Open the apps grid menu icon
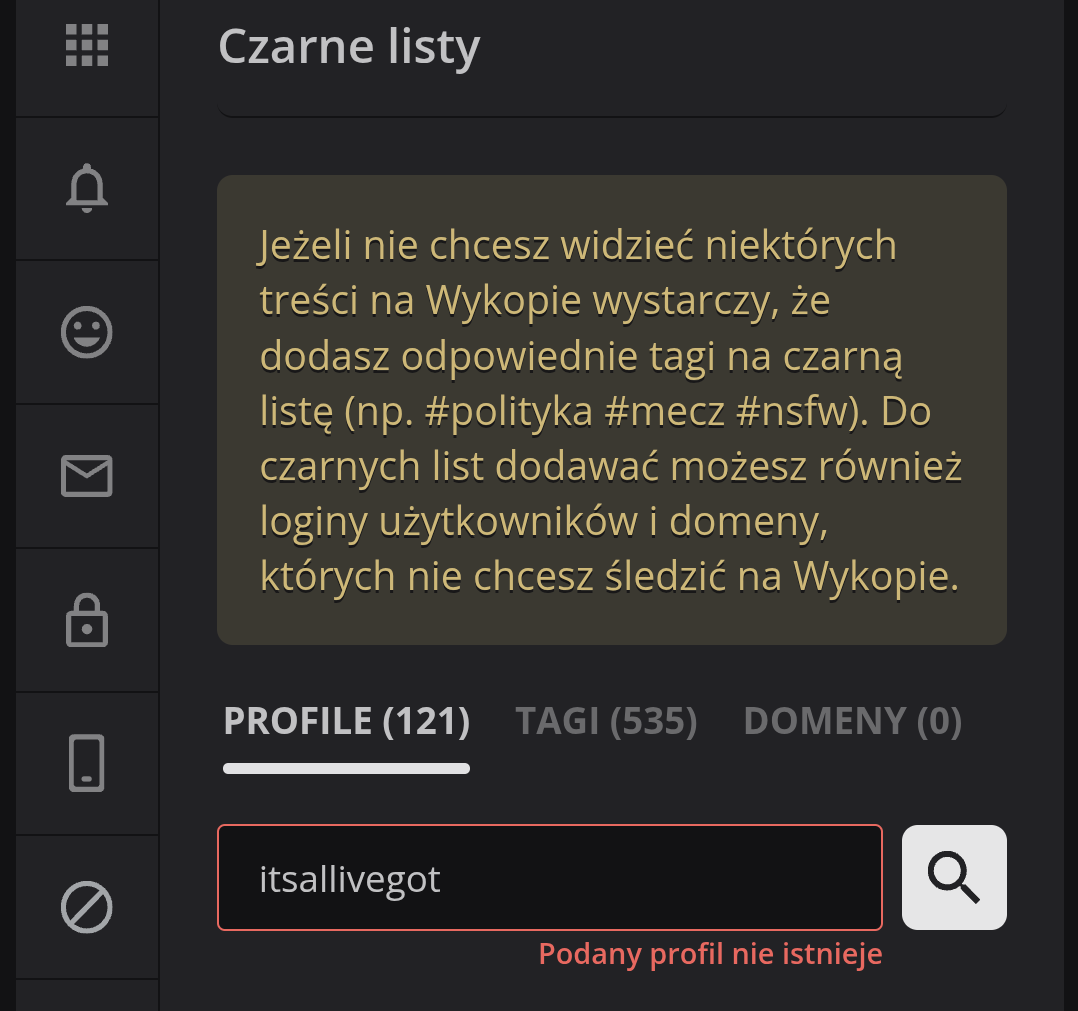The image size is (1078, 1011). pyautogui.click(x=87, y=46)
